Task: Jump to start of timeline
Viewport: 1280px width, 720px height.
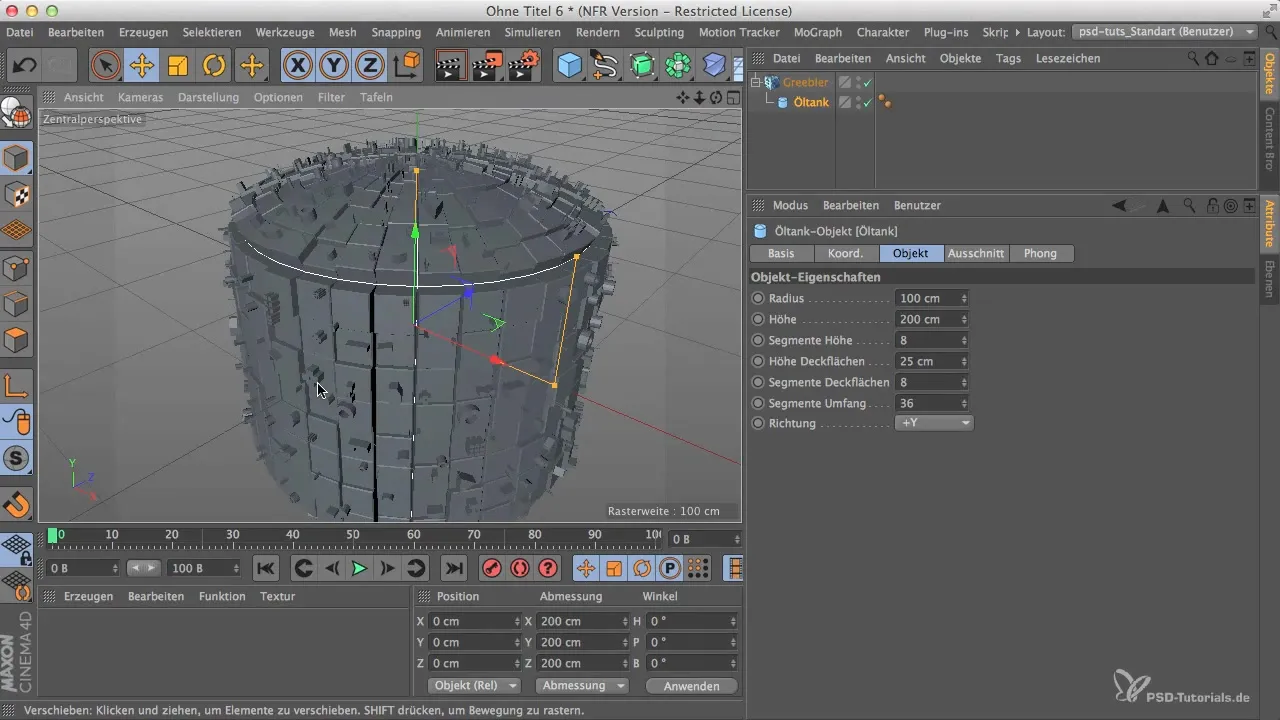Action: click(x=265, y=568)
